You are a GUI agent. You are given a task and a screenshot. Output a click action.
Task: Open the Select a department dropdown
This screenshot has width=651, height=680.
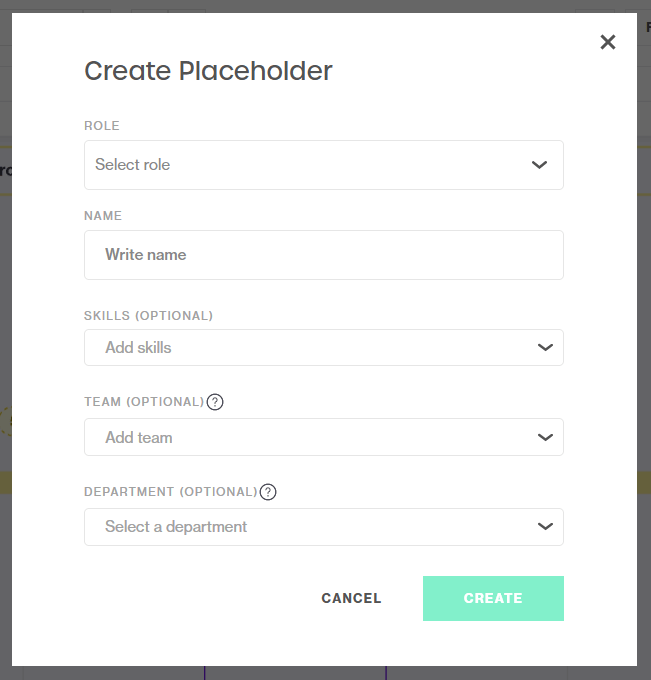[300, 527]
